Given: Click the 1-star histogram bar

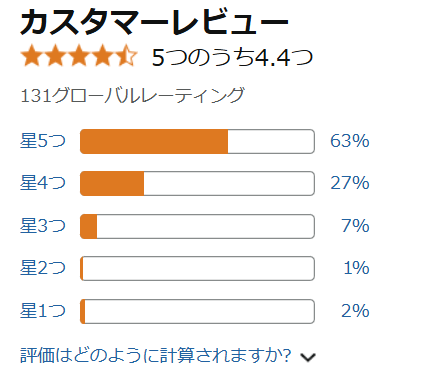Looking at the screenshot, I should (x=197, y=311).
